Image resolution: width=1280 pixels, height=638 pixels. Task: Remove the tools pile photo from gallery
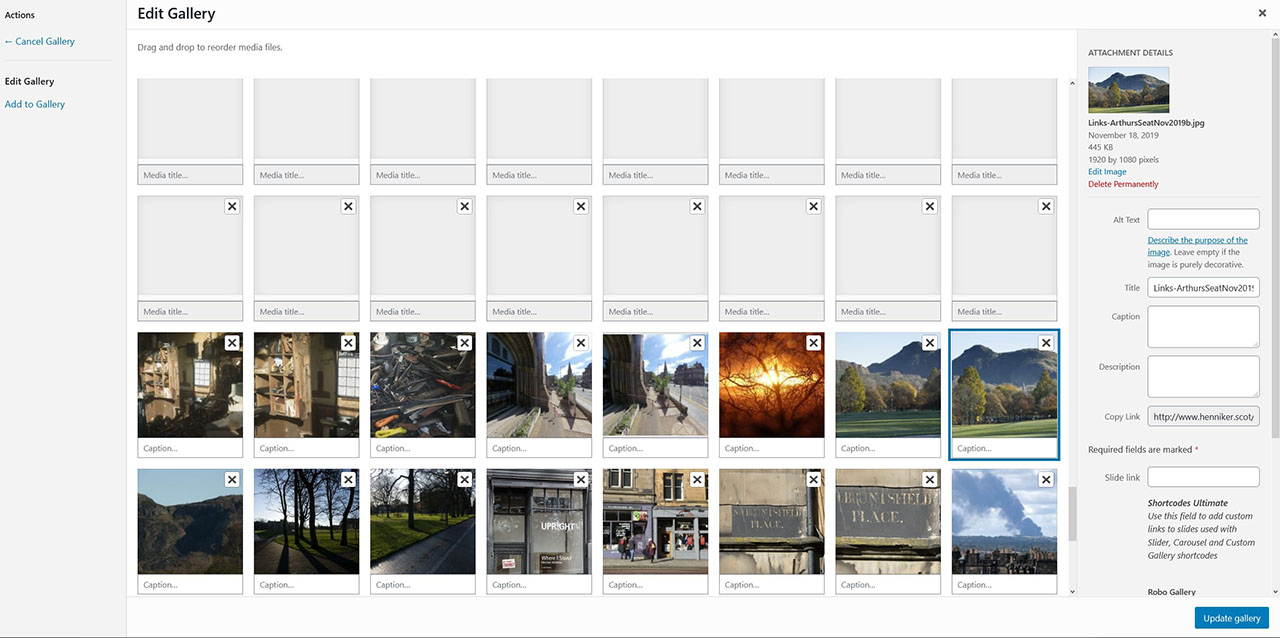[x=464, y=342]
